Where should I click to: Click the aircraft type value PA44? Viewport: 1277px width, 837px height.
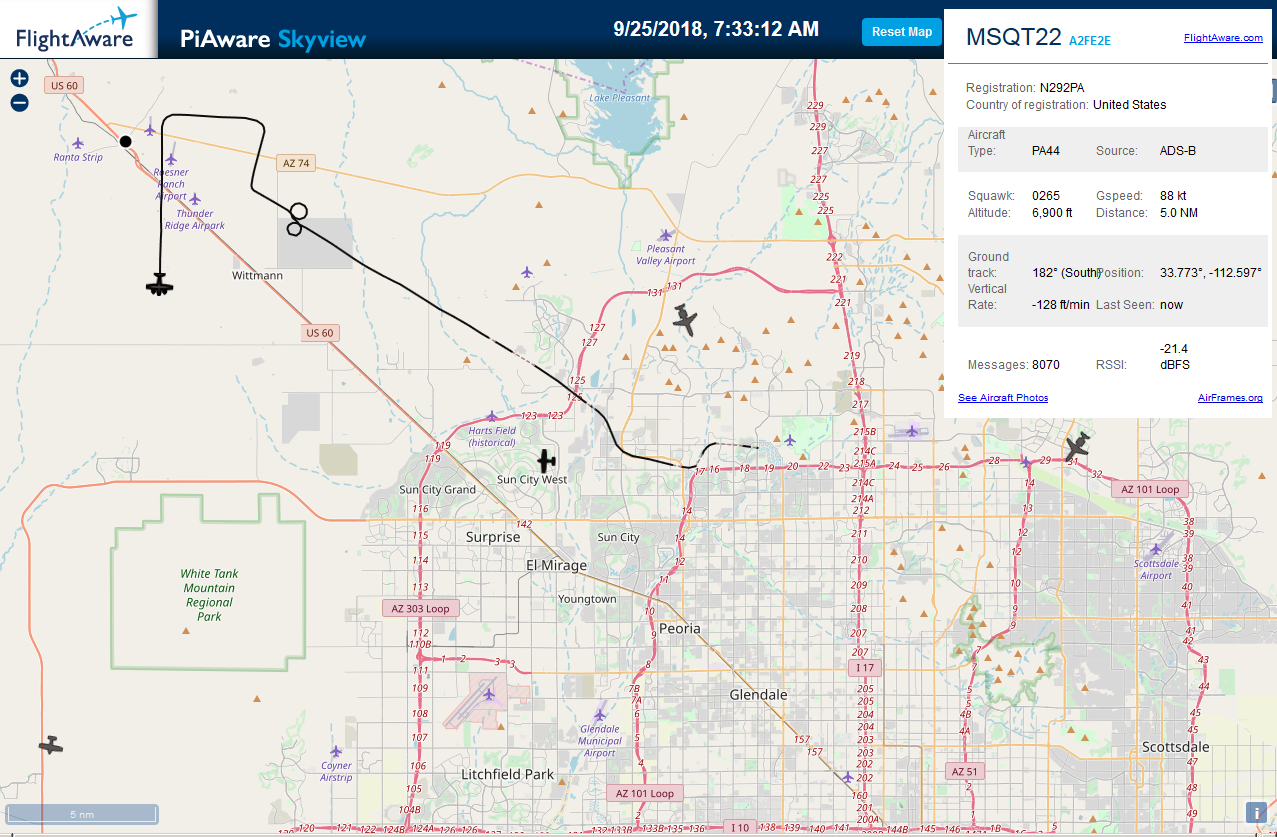[x=1047, y=151]
